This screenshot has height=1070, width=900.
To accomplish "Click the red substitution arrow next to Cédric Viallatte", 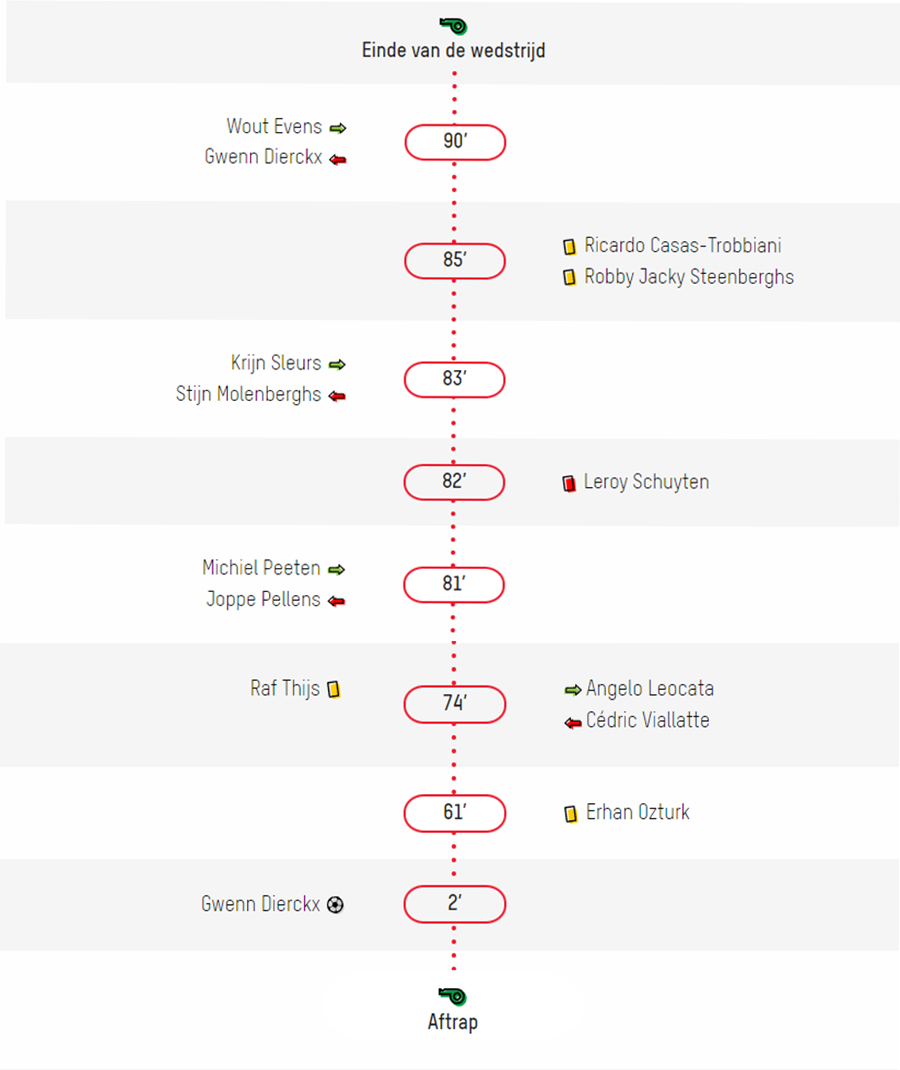I will 572,722.
